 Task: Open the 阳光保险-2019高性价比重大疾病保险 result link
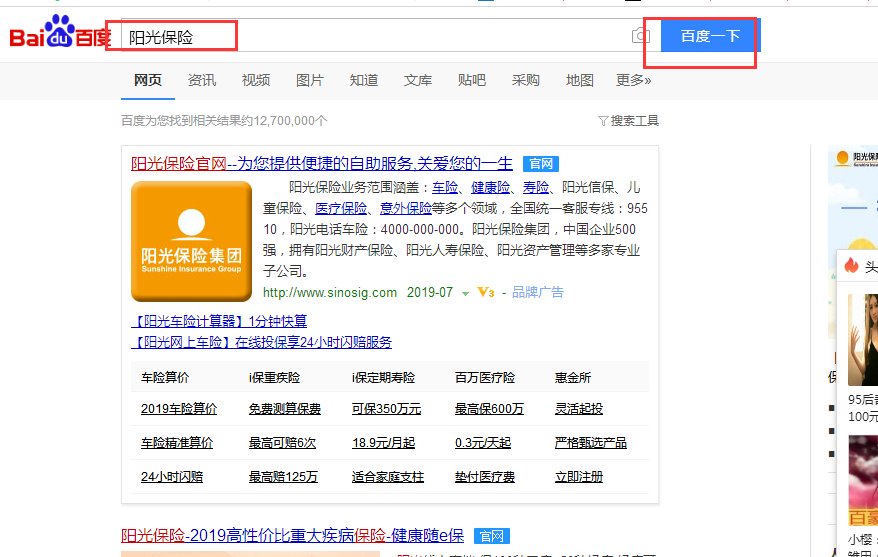[x=292, y=536]
